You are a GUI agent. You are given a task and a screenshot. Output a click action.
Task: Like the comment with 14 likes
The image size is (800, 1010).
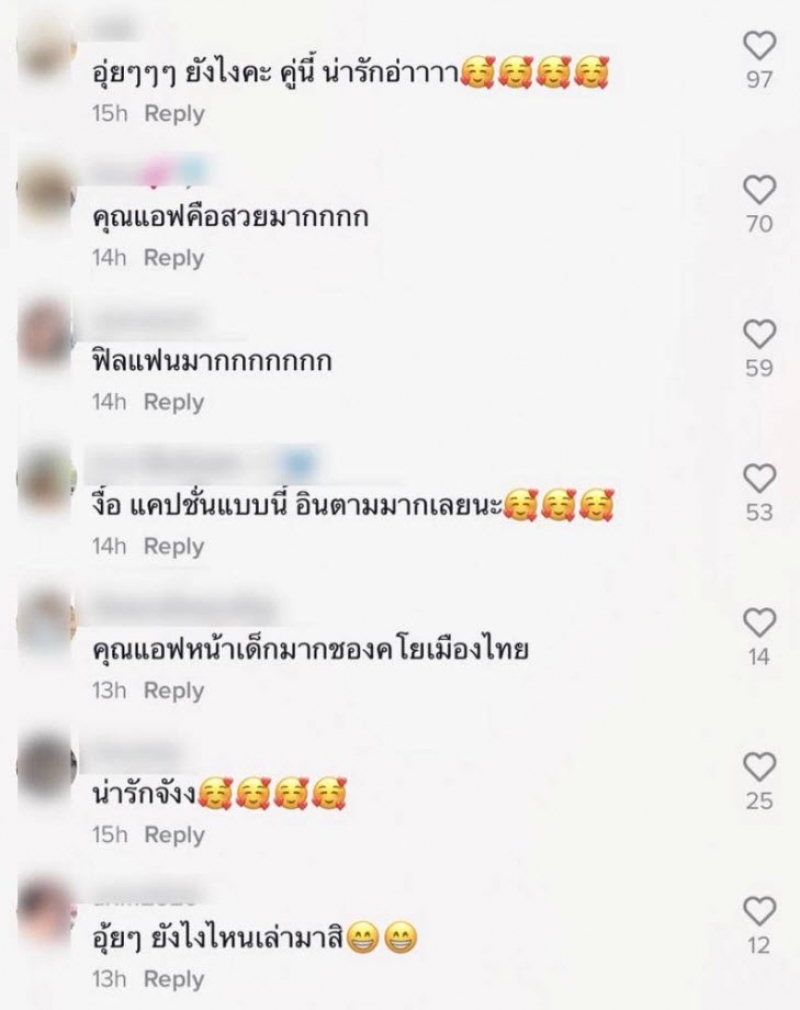click(759, 623)
